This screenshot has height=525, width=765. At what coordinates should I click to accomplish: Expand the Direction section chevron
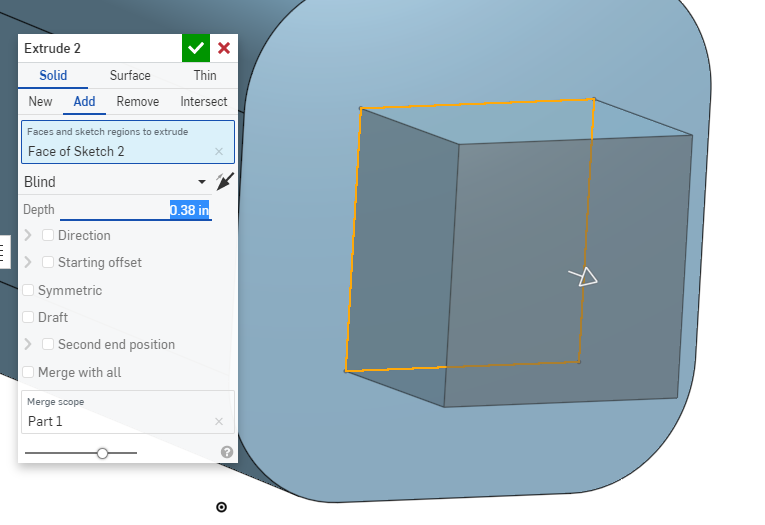click(28, 236)
